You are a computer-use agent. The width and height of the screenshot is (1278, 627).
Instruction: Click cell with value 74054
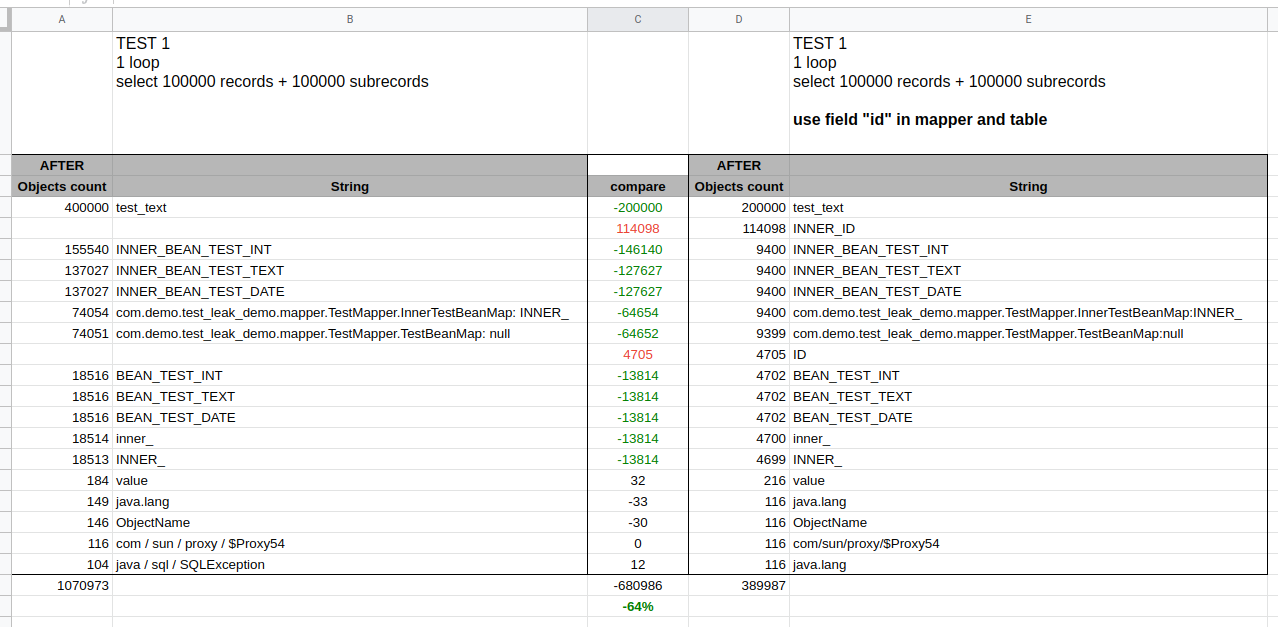[x=62, y=312]
